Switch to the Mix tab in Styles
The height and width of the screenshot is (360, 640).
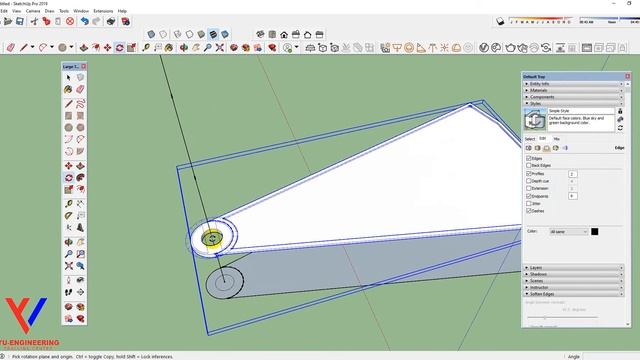click(556, 139)
